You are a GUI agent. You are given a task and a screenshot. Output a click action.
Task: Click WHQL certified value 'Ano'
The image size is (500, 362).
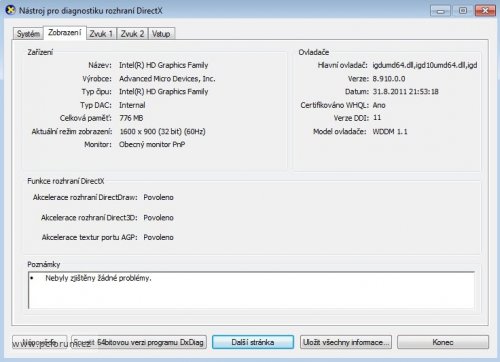click(x=379, y=105)
